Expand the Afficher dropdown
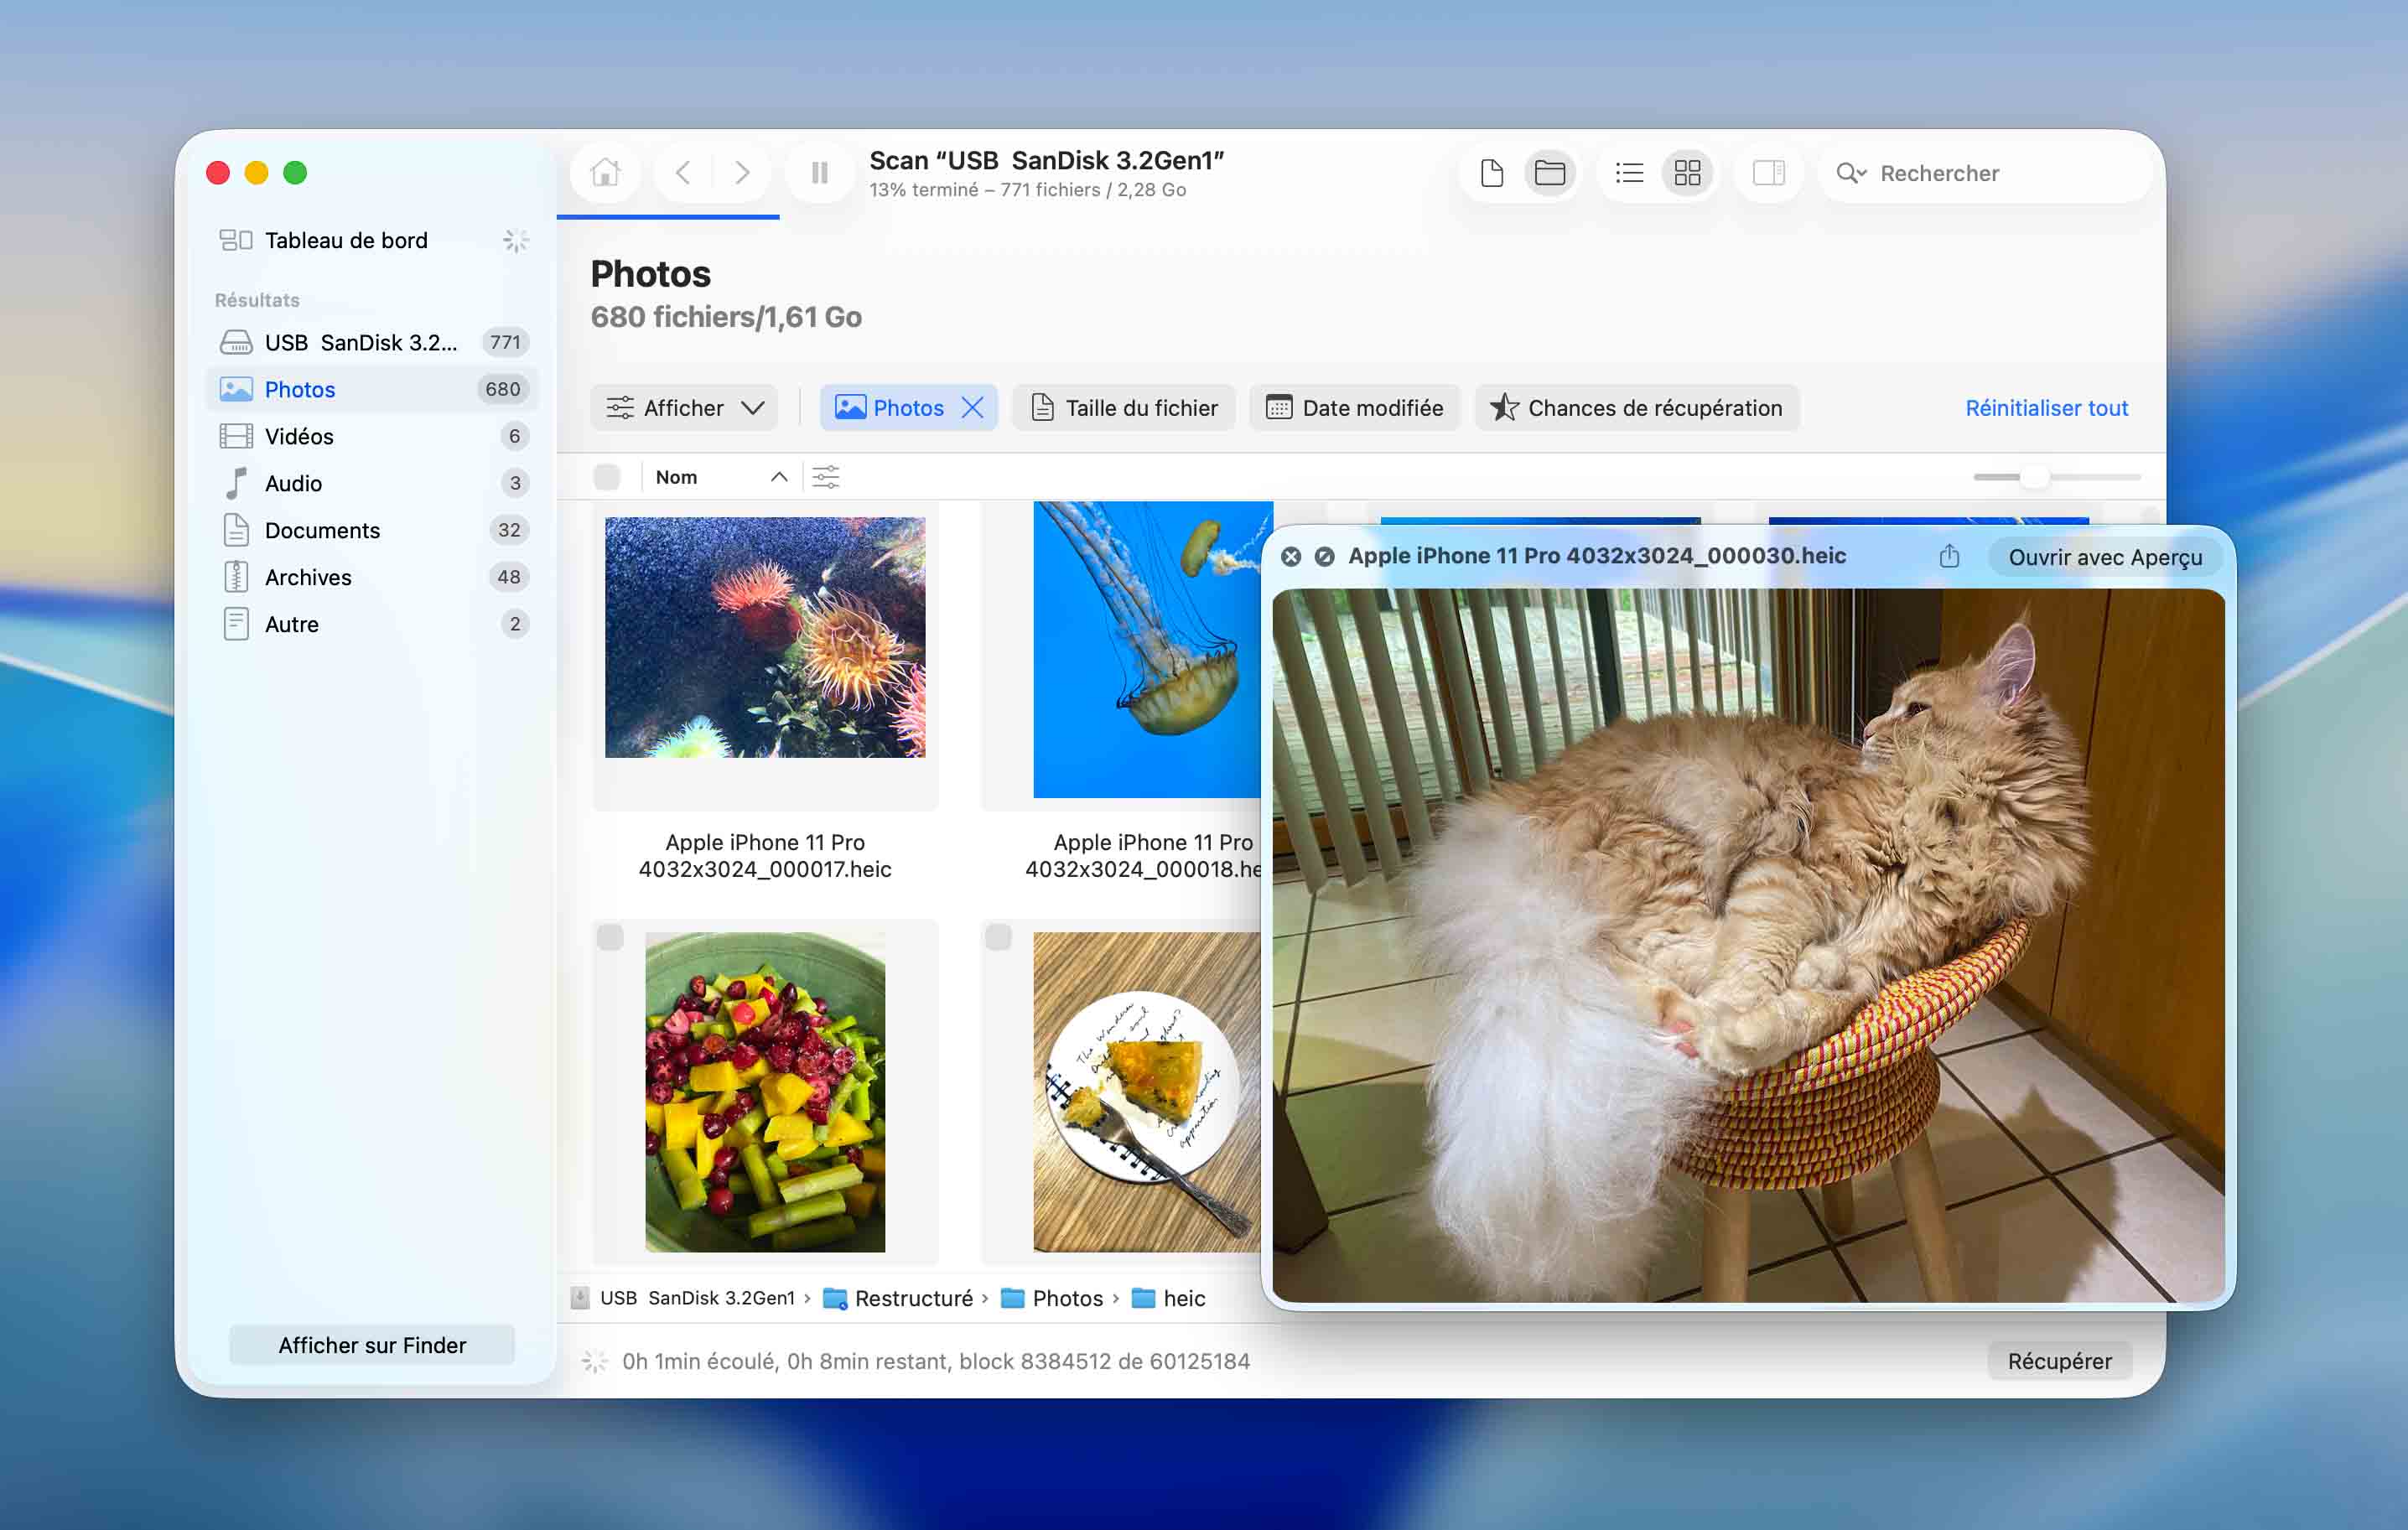The image size is (2408, 1530). [x=685, y=408]
